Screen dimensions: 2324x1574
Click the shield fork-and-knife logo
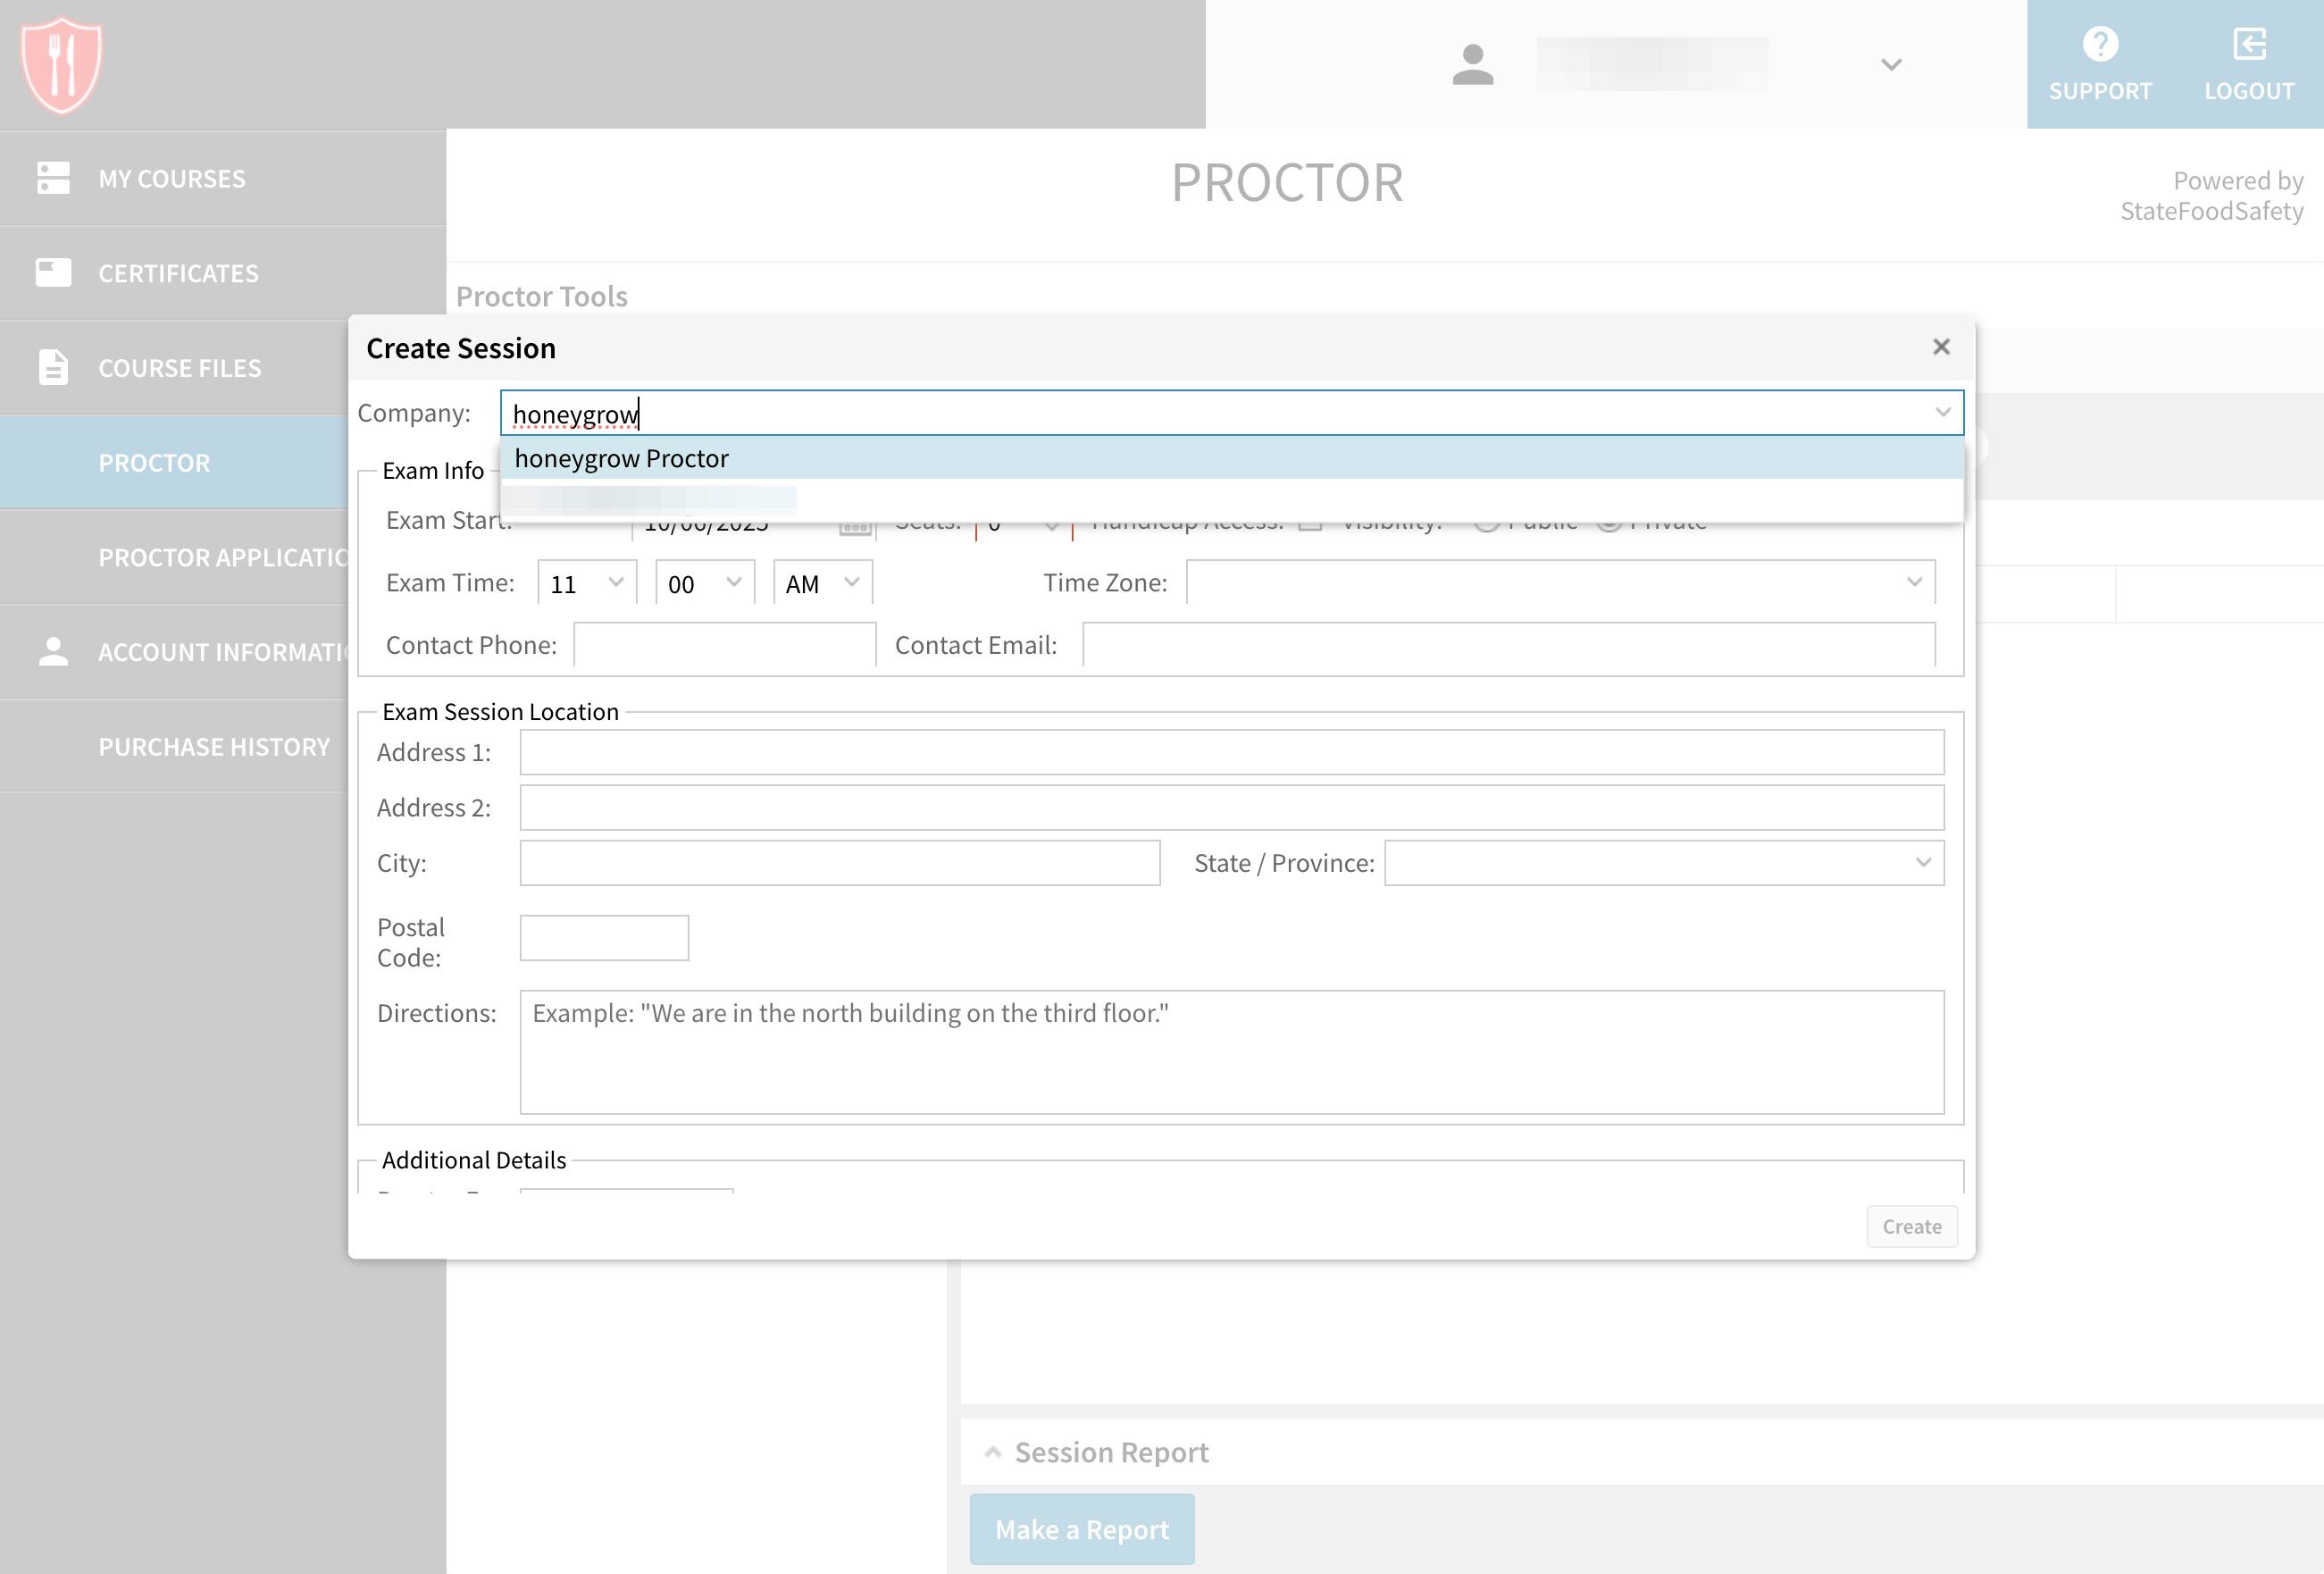(61, 65)
